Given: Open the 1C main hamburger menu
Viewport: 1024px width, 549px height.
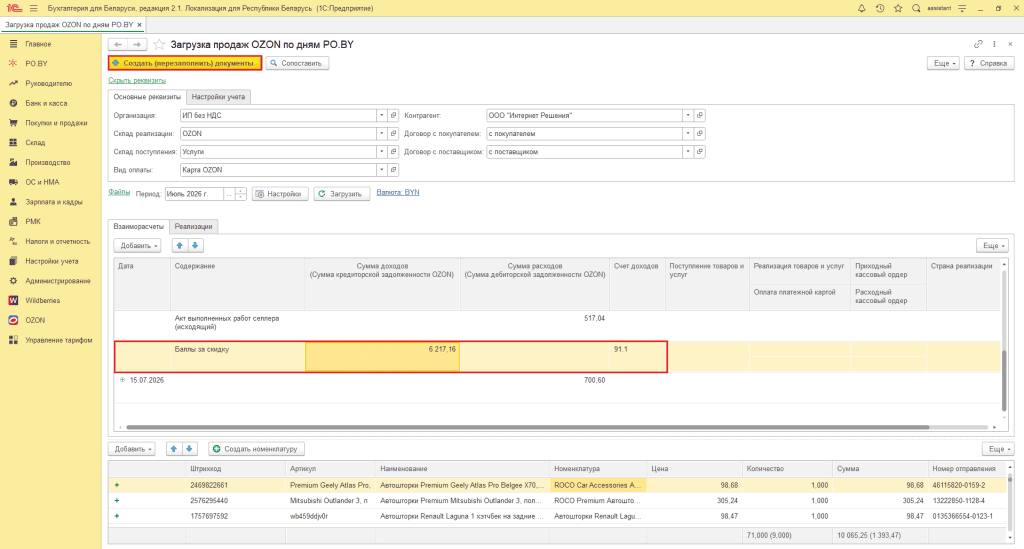Looking at the screenshot, I should click(x=33, y=8).
